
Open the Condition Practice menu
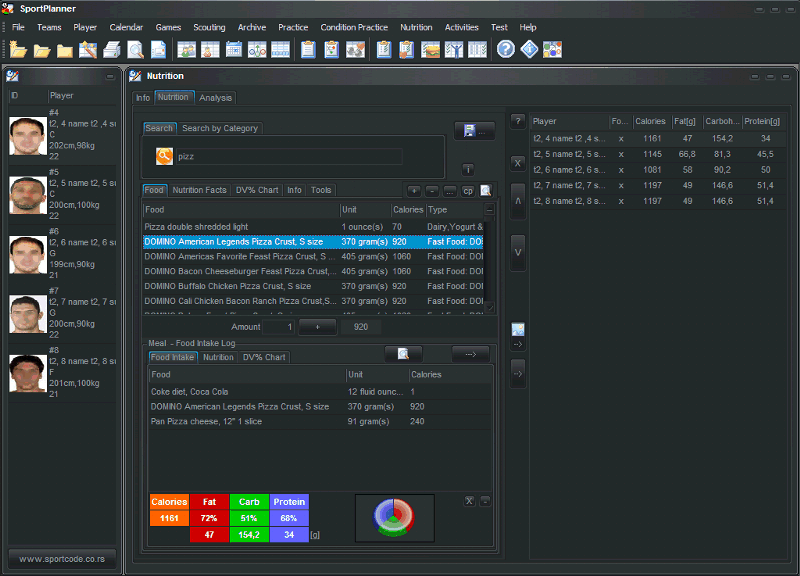coord(354,28)
